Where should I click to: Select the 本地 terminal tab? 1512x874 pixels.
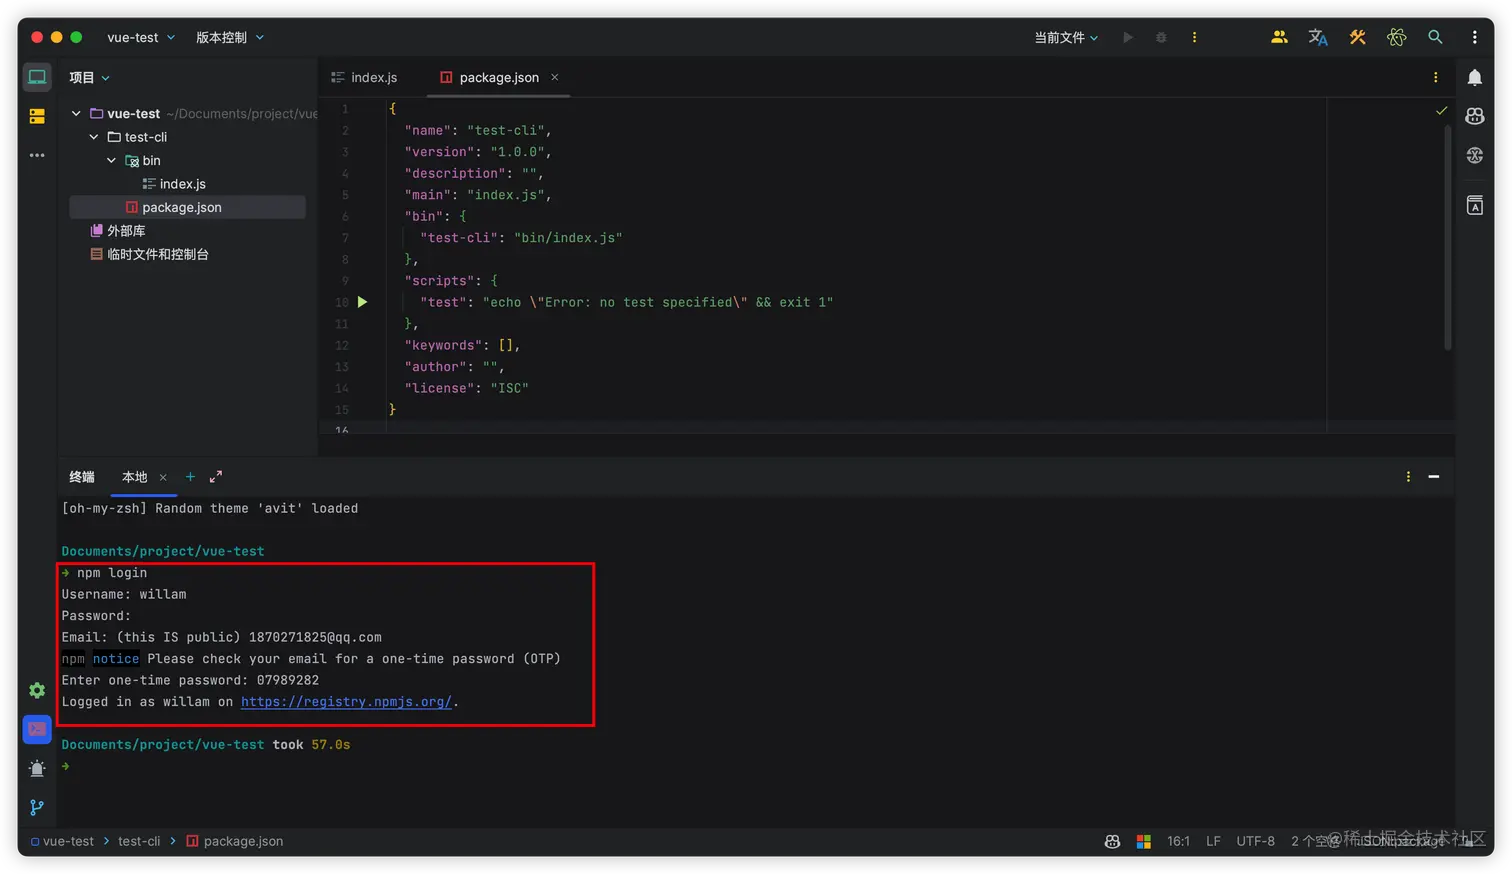click(x=134, y=477)
